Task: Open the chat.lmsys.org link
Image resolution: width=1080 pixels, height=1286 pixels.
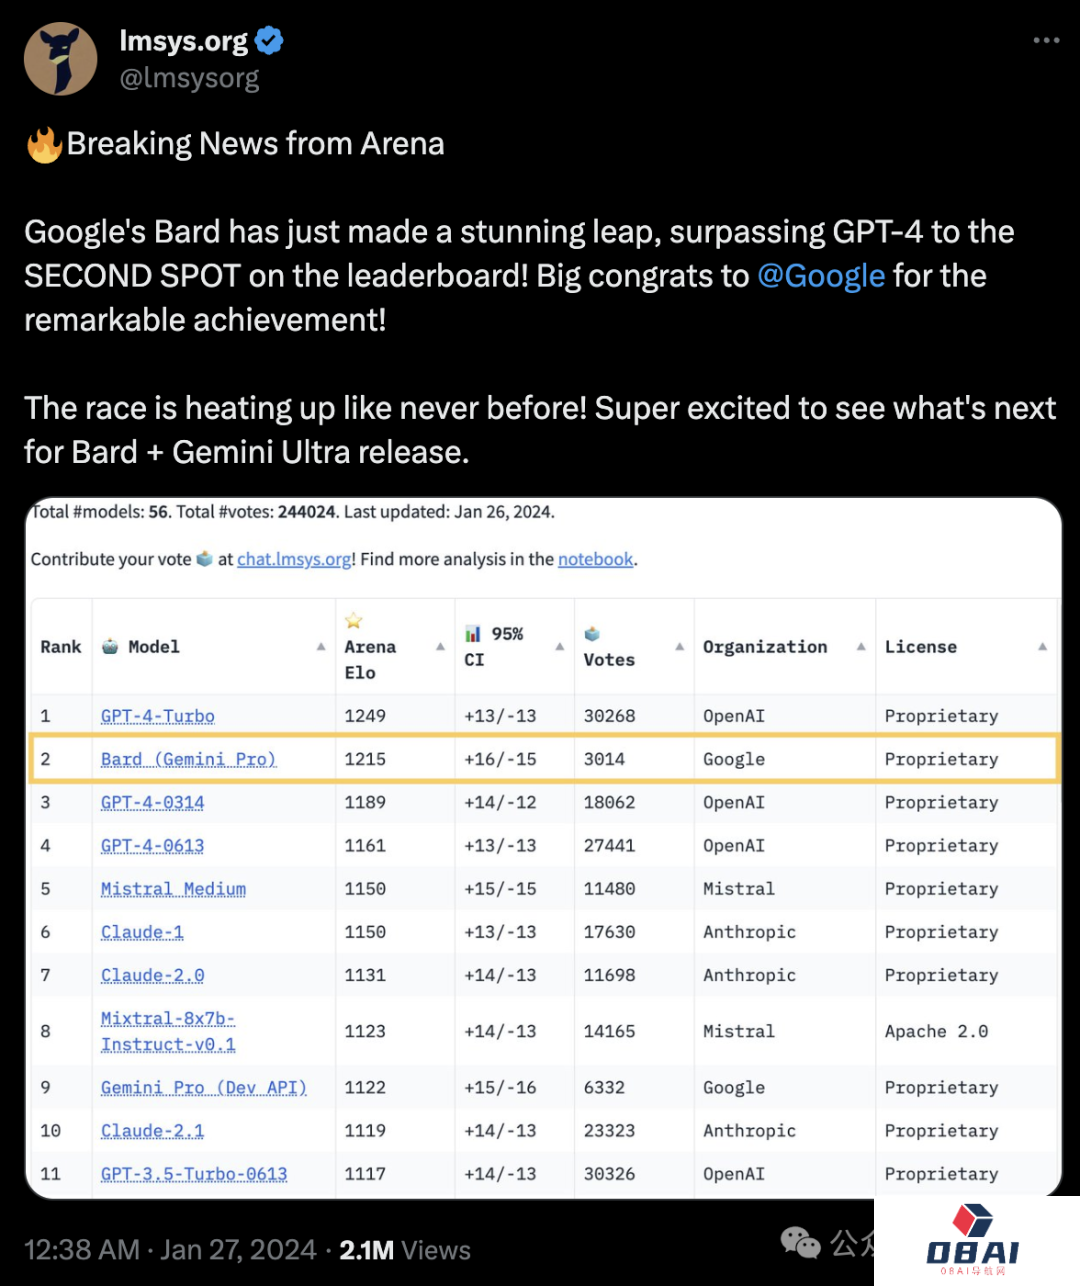Action: pos(294,559)
